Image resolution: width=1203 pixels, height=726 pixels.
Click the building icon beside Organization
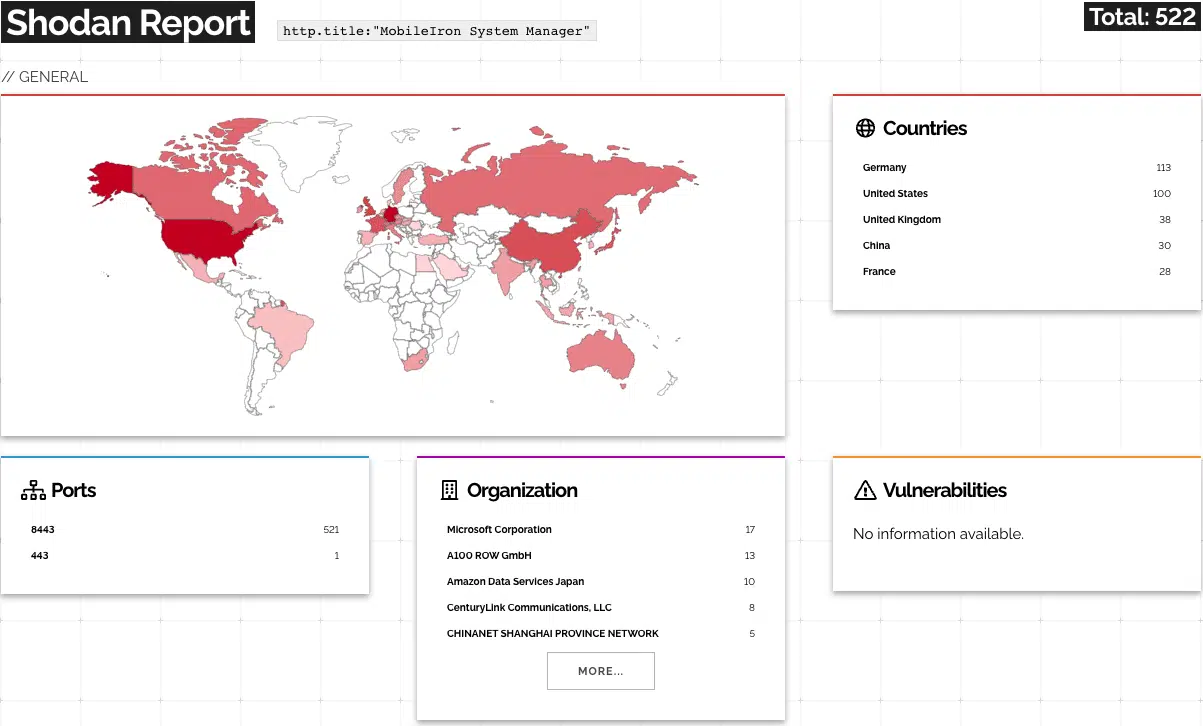pos(449,490)
